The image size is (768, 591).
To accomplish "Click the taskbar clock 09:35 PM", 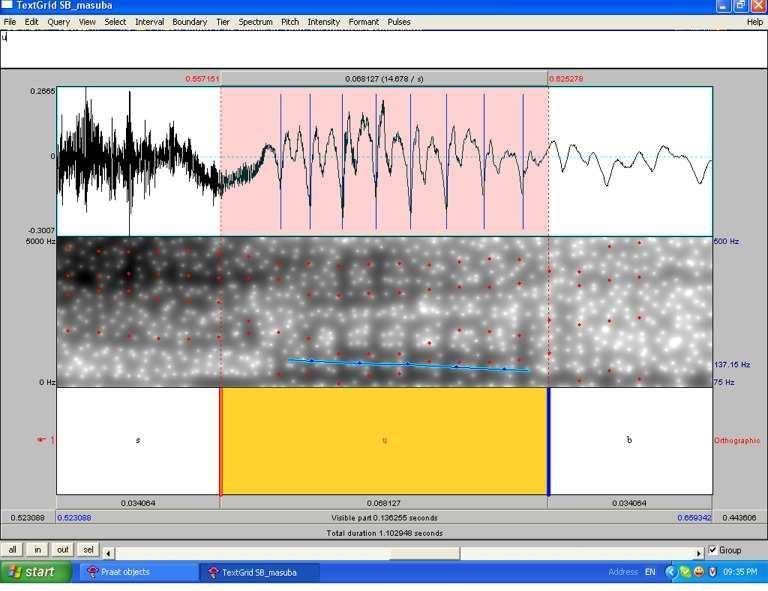I will pyautogui.click(x=740, y=572).
